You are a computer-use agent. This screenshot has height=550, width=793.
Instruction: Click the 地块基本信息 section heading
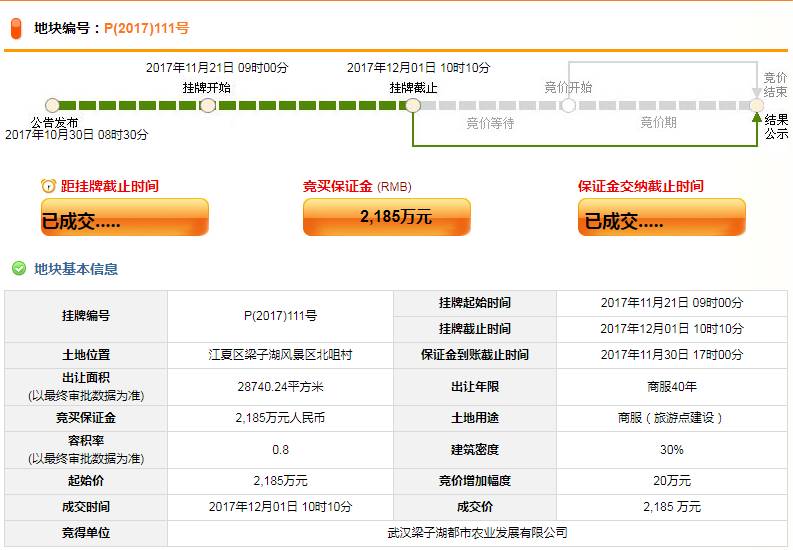pos(76,268)
